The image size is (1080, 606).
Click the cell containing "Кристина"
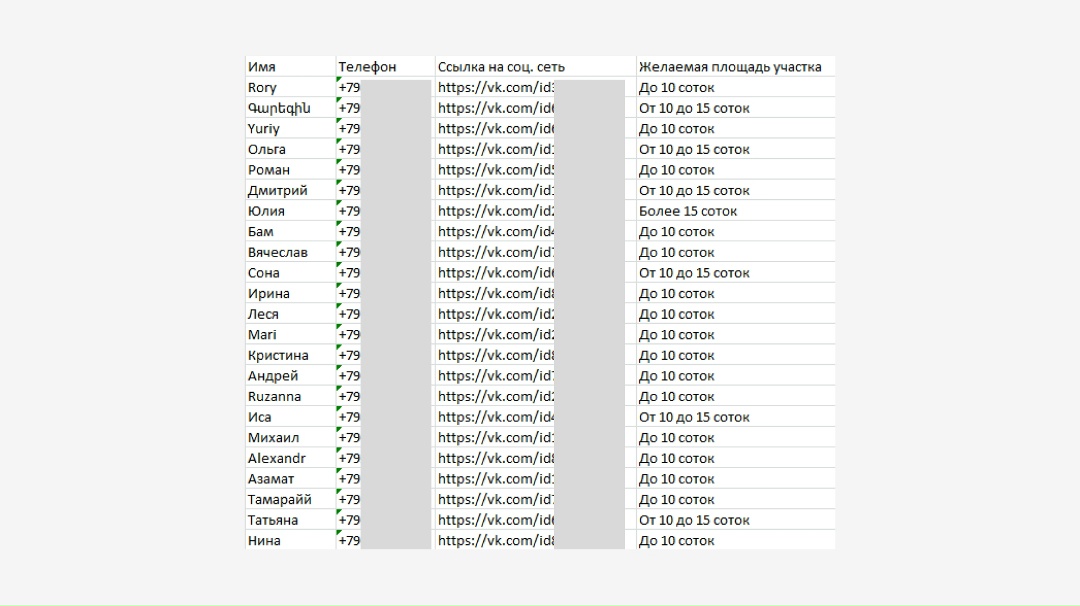pos(278,356)
